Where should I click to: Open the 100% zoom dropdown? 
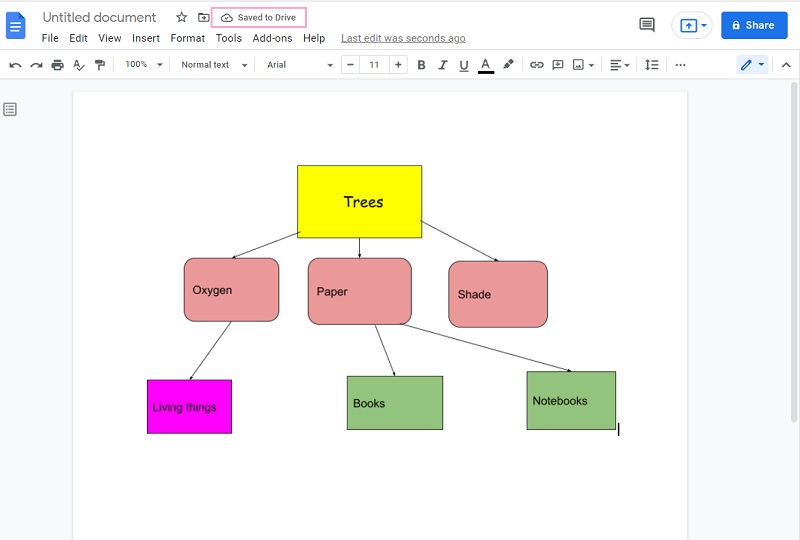[144, 65]
